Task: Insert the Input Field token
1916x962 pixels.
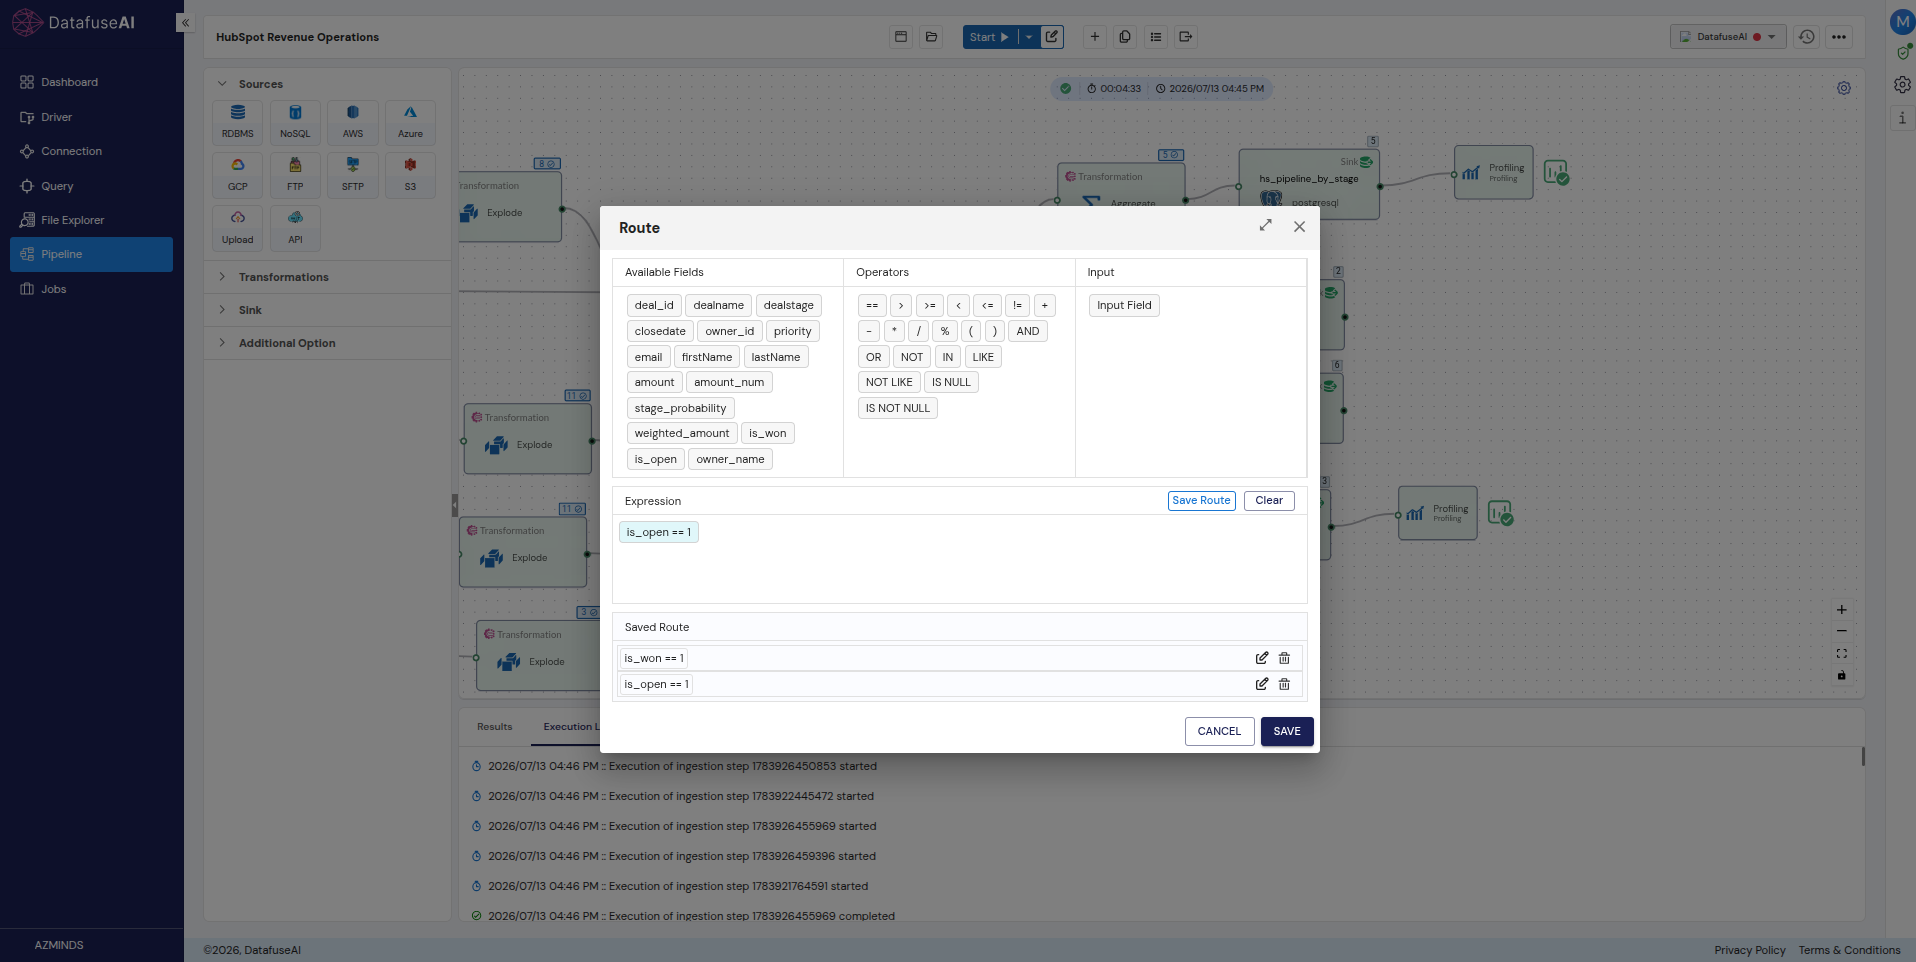Action: point(1124,305)
